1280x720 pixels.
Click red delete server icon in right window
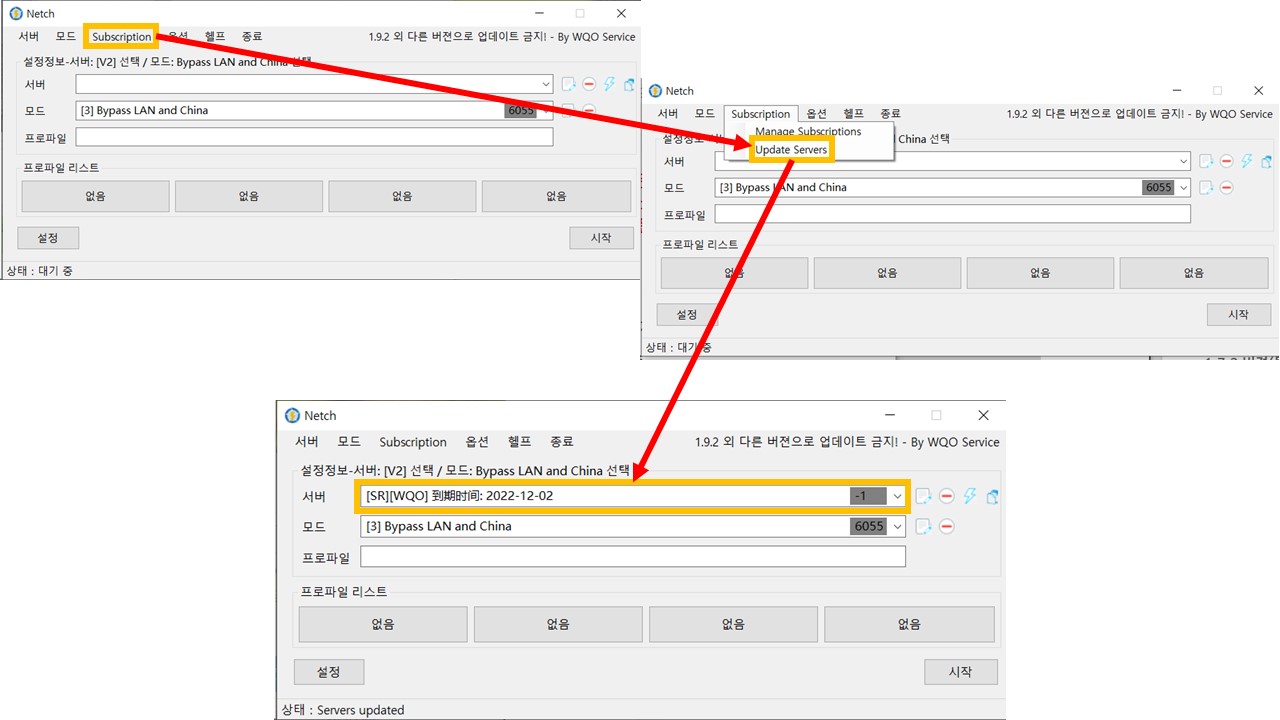tap(1226, 161)
